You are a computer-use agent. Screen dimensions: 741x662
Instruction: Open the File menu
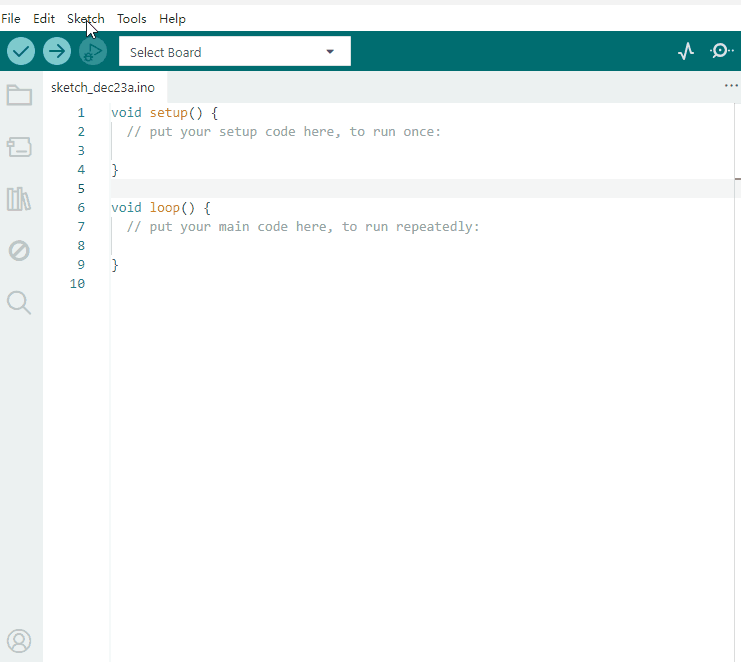click(11, 19)
